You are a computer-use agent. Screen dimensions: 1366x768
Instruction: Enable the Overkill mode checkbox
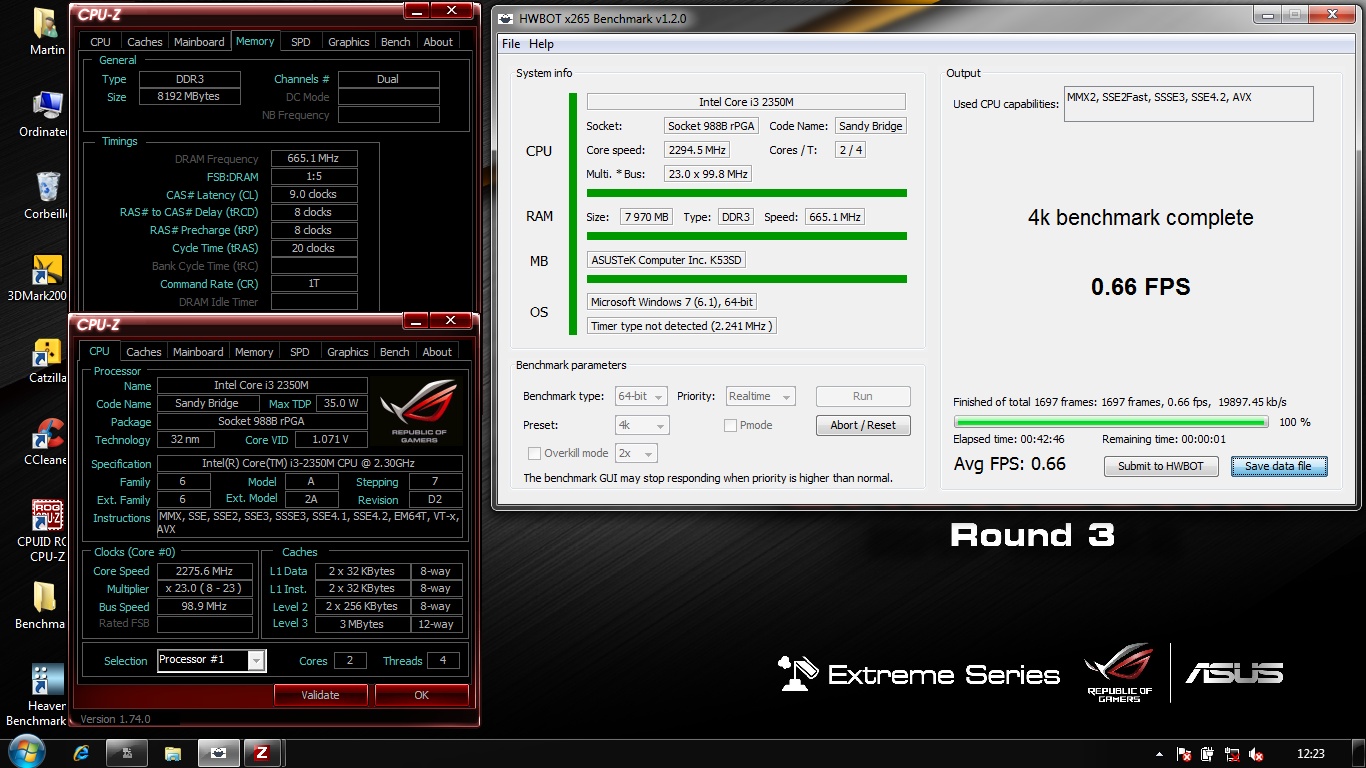(534, 453)
